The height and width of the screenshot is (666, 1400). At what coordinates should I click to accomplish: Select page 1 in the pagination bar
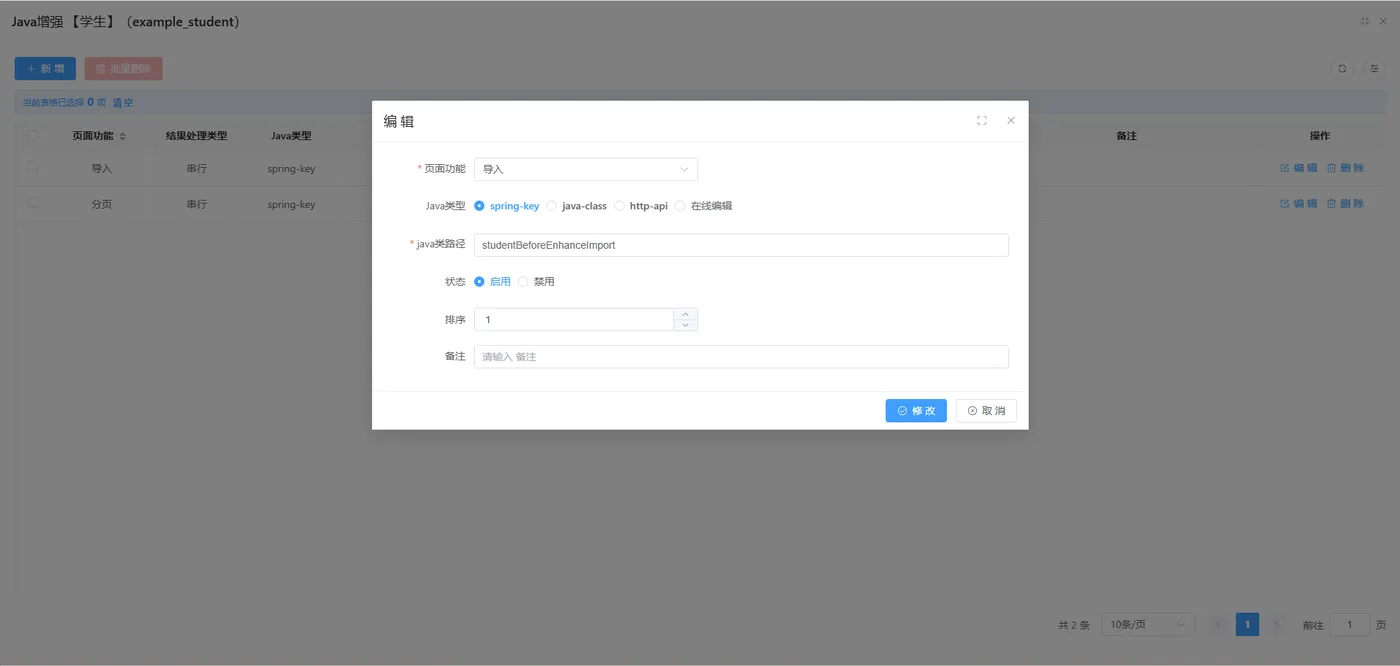click(1247, 624)
